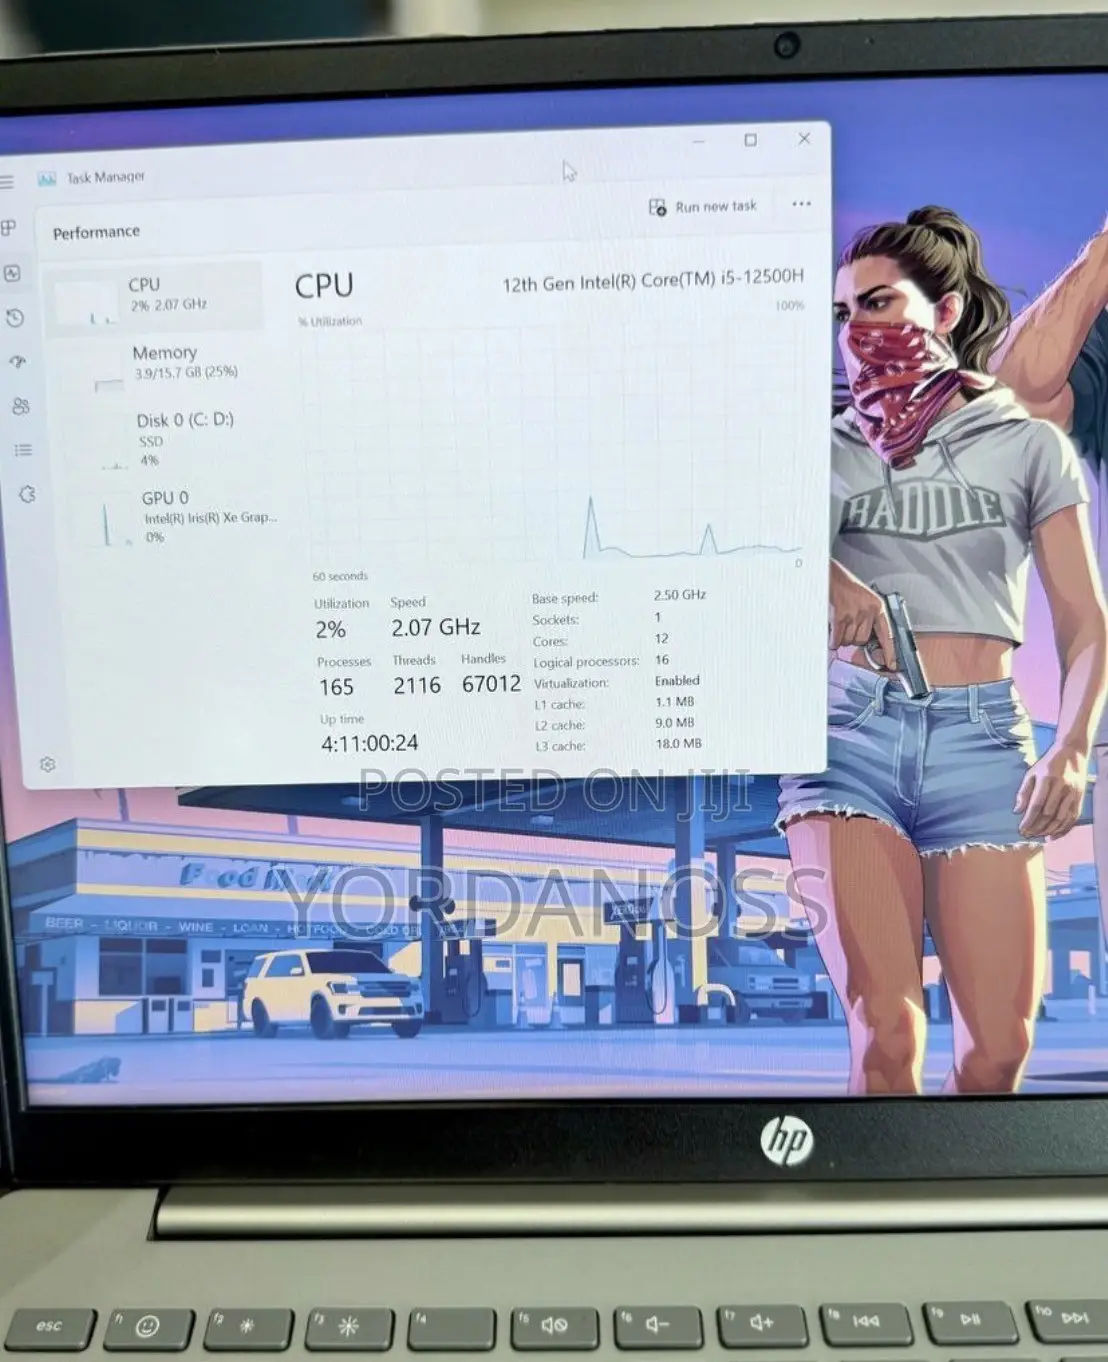Click the 2% utilization value
The height and width of the screenshot is (1362, 1108).
tap(331, 630)
